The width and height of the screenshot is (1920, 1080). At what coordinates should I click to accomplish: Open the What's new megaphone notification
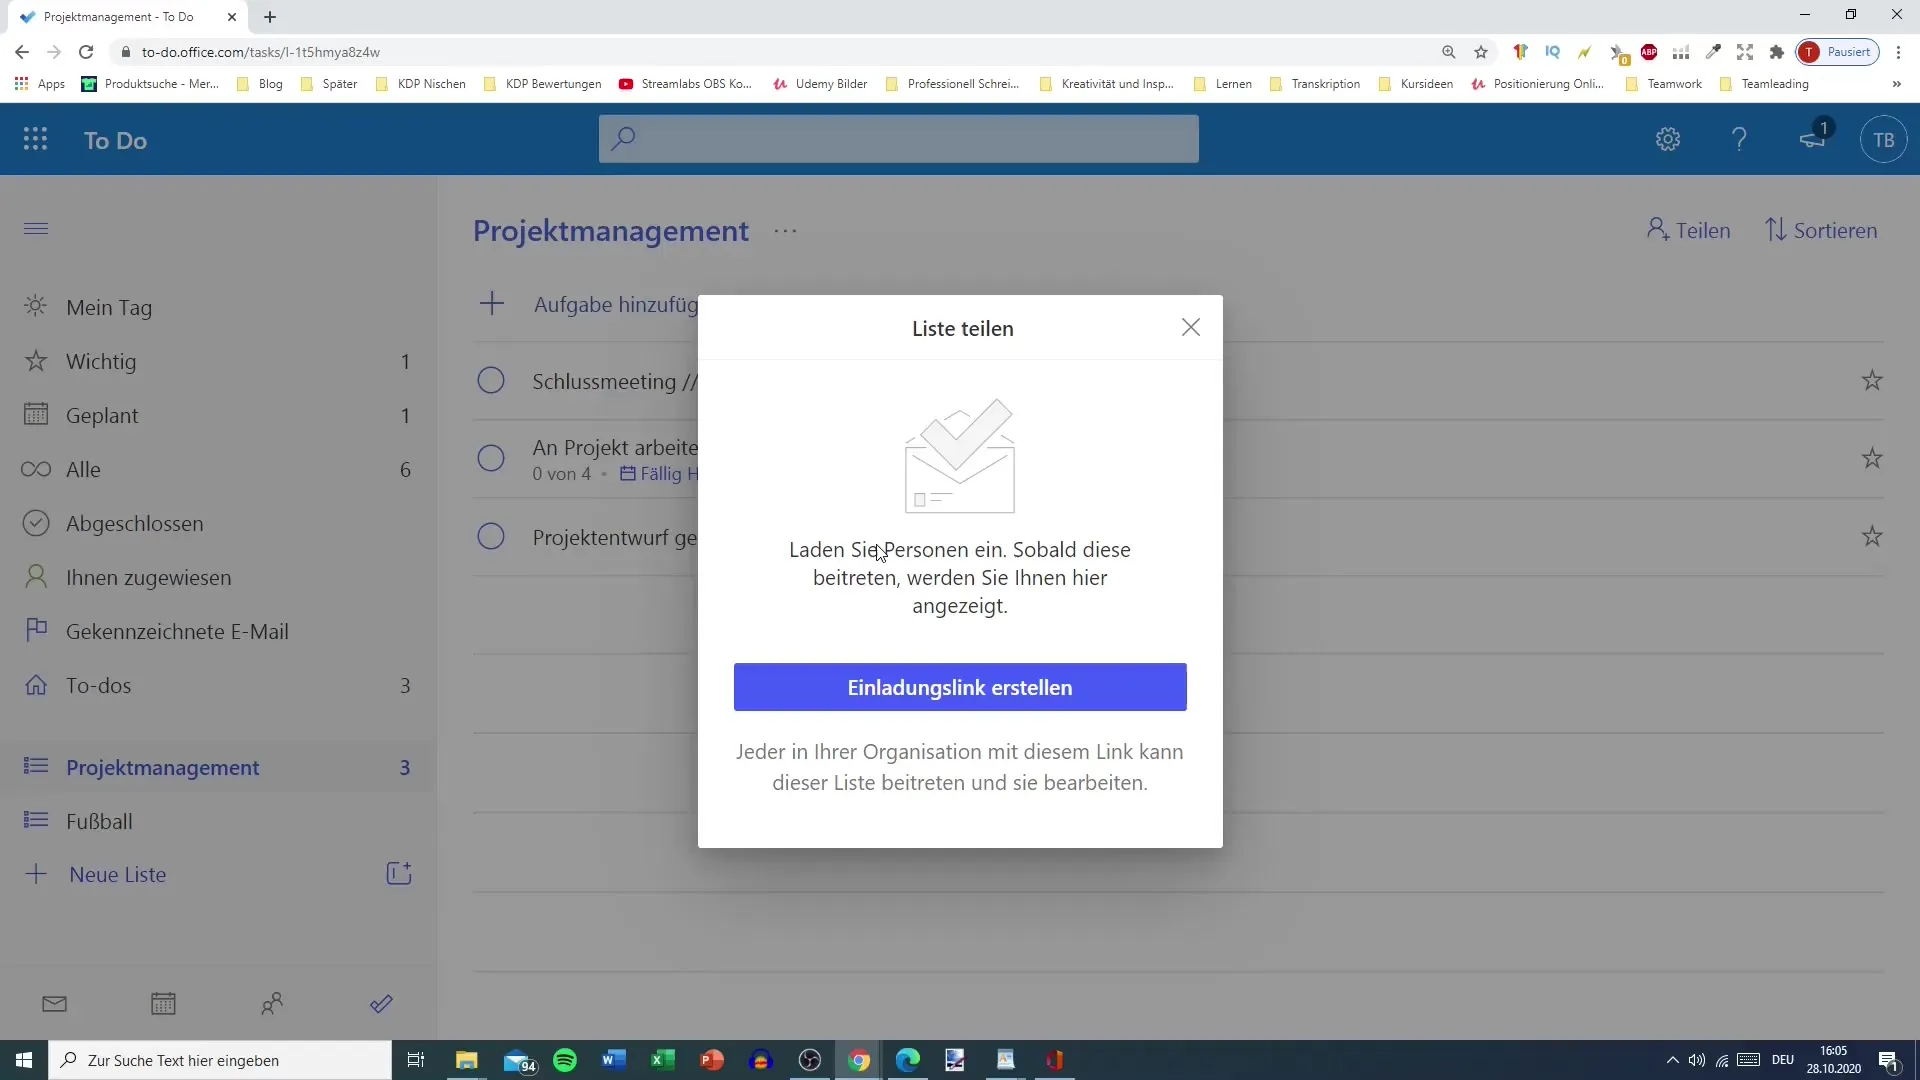pyautogui.click(x=1812, y=139)
